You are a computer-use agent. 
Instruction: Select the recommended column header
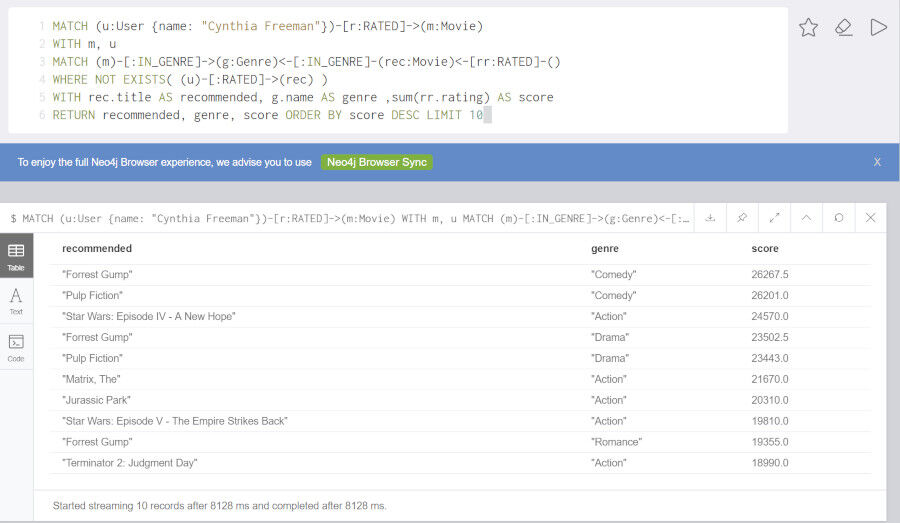(x=97, y=249)
